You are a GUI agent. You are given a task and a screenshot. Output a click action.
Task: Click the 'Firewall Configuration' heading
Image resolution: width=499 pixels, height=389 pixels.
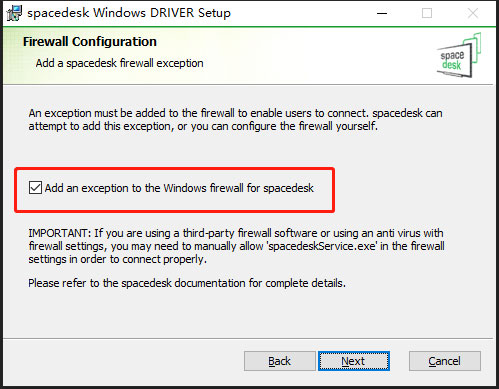pyautogui.click(x=90, y=42)
